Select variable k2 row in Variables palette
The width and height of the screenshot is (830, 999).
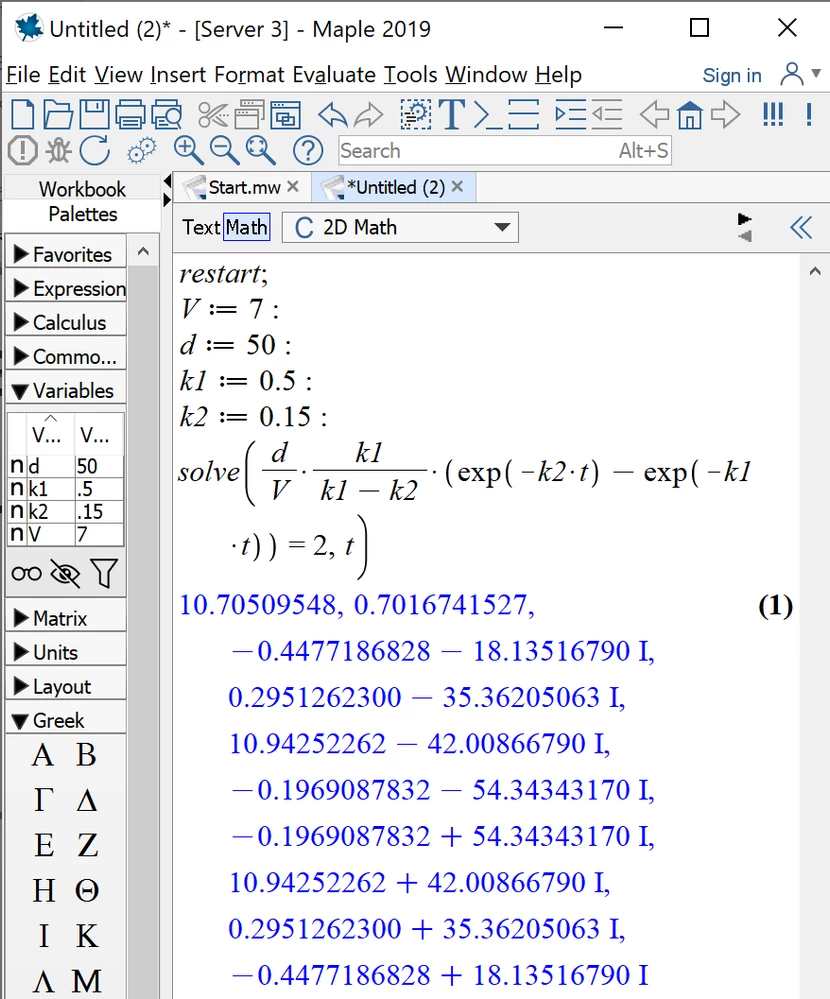click(66, 512)
